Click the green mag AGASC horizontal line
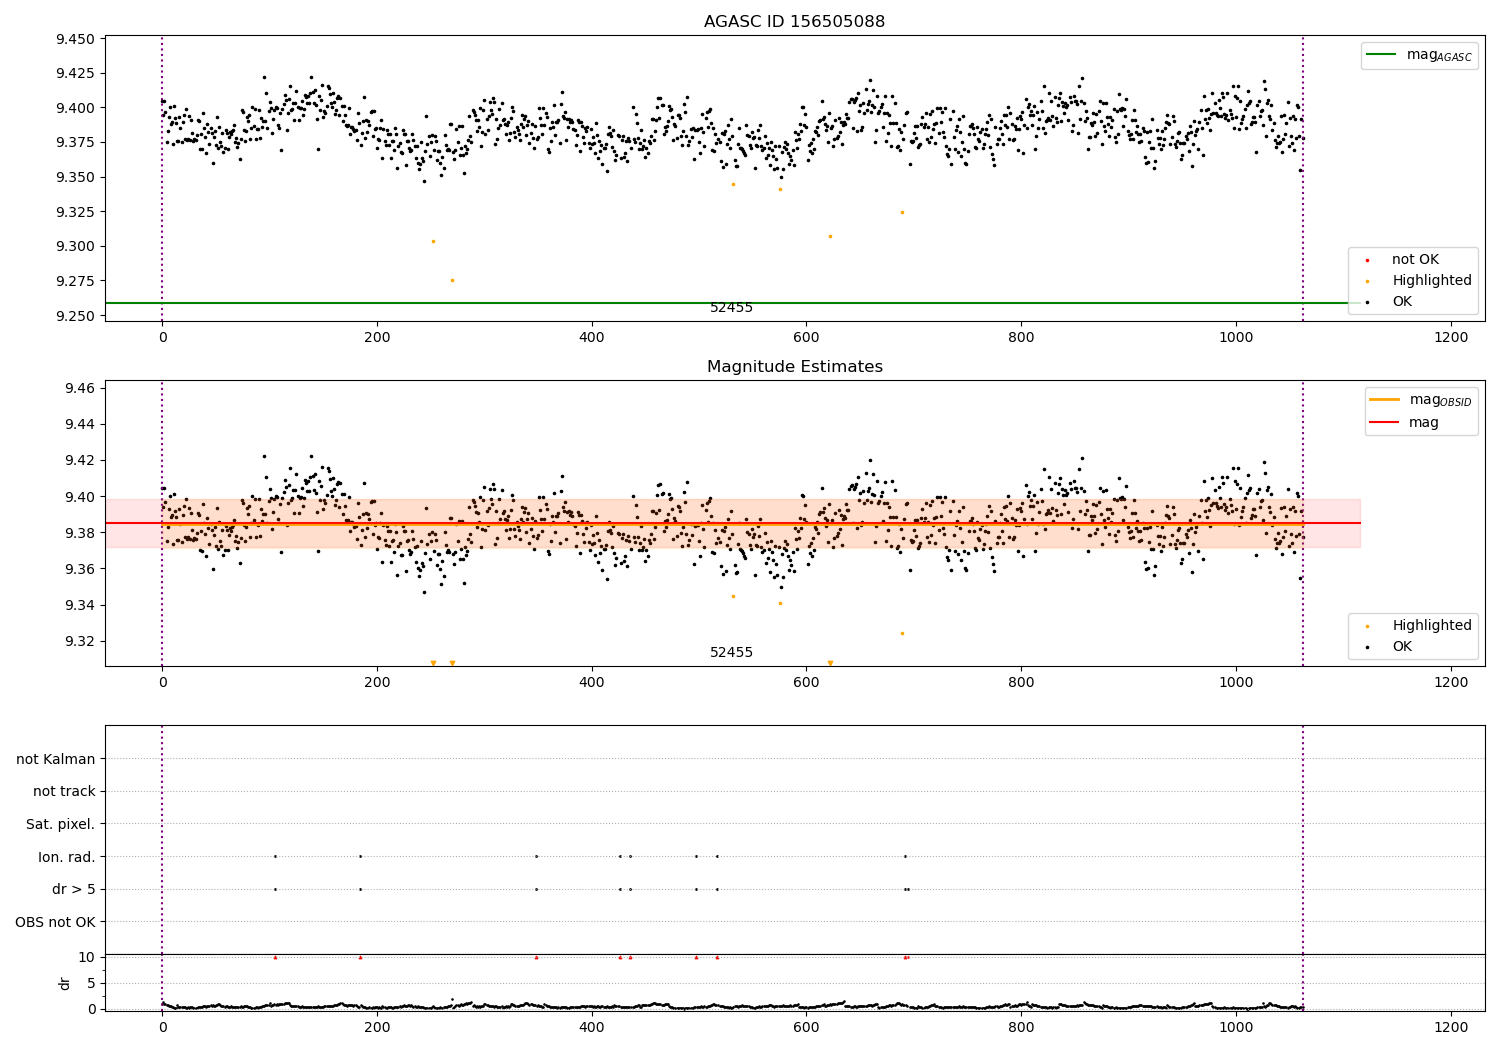The height and width of the screenshot is (1050, 1500). (x=732, y=303)
